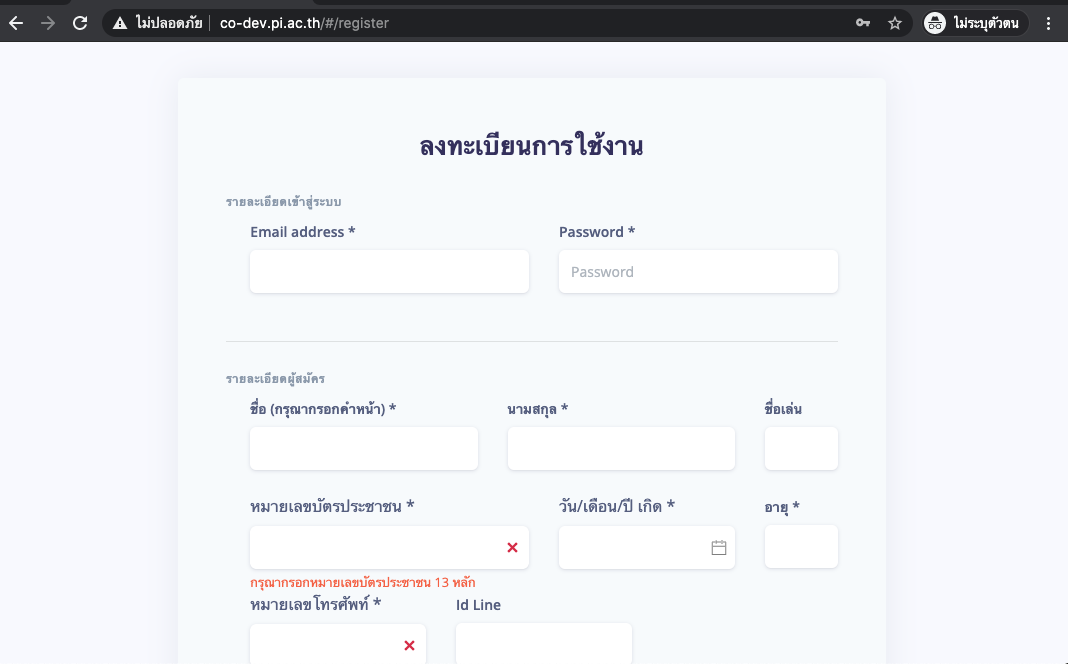The image size is (1068, 664).
Task: Click red X in phone number field
Action: 409,645
